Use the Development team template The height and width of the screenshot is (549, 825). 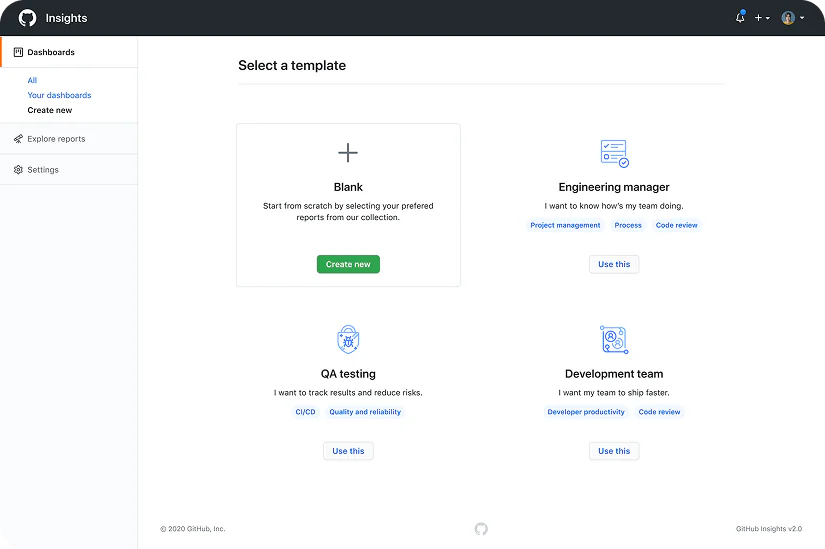point(614,451)
